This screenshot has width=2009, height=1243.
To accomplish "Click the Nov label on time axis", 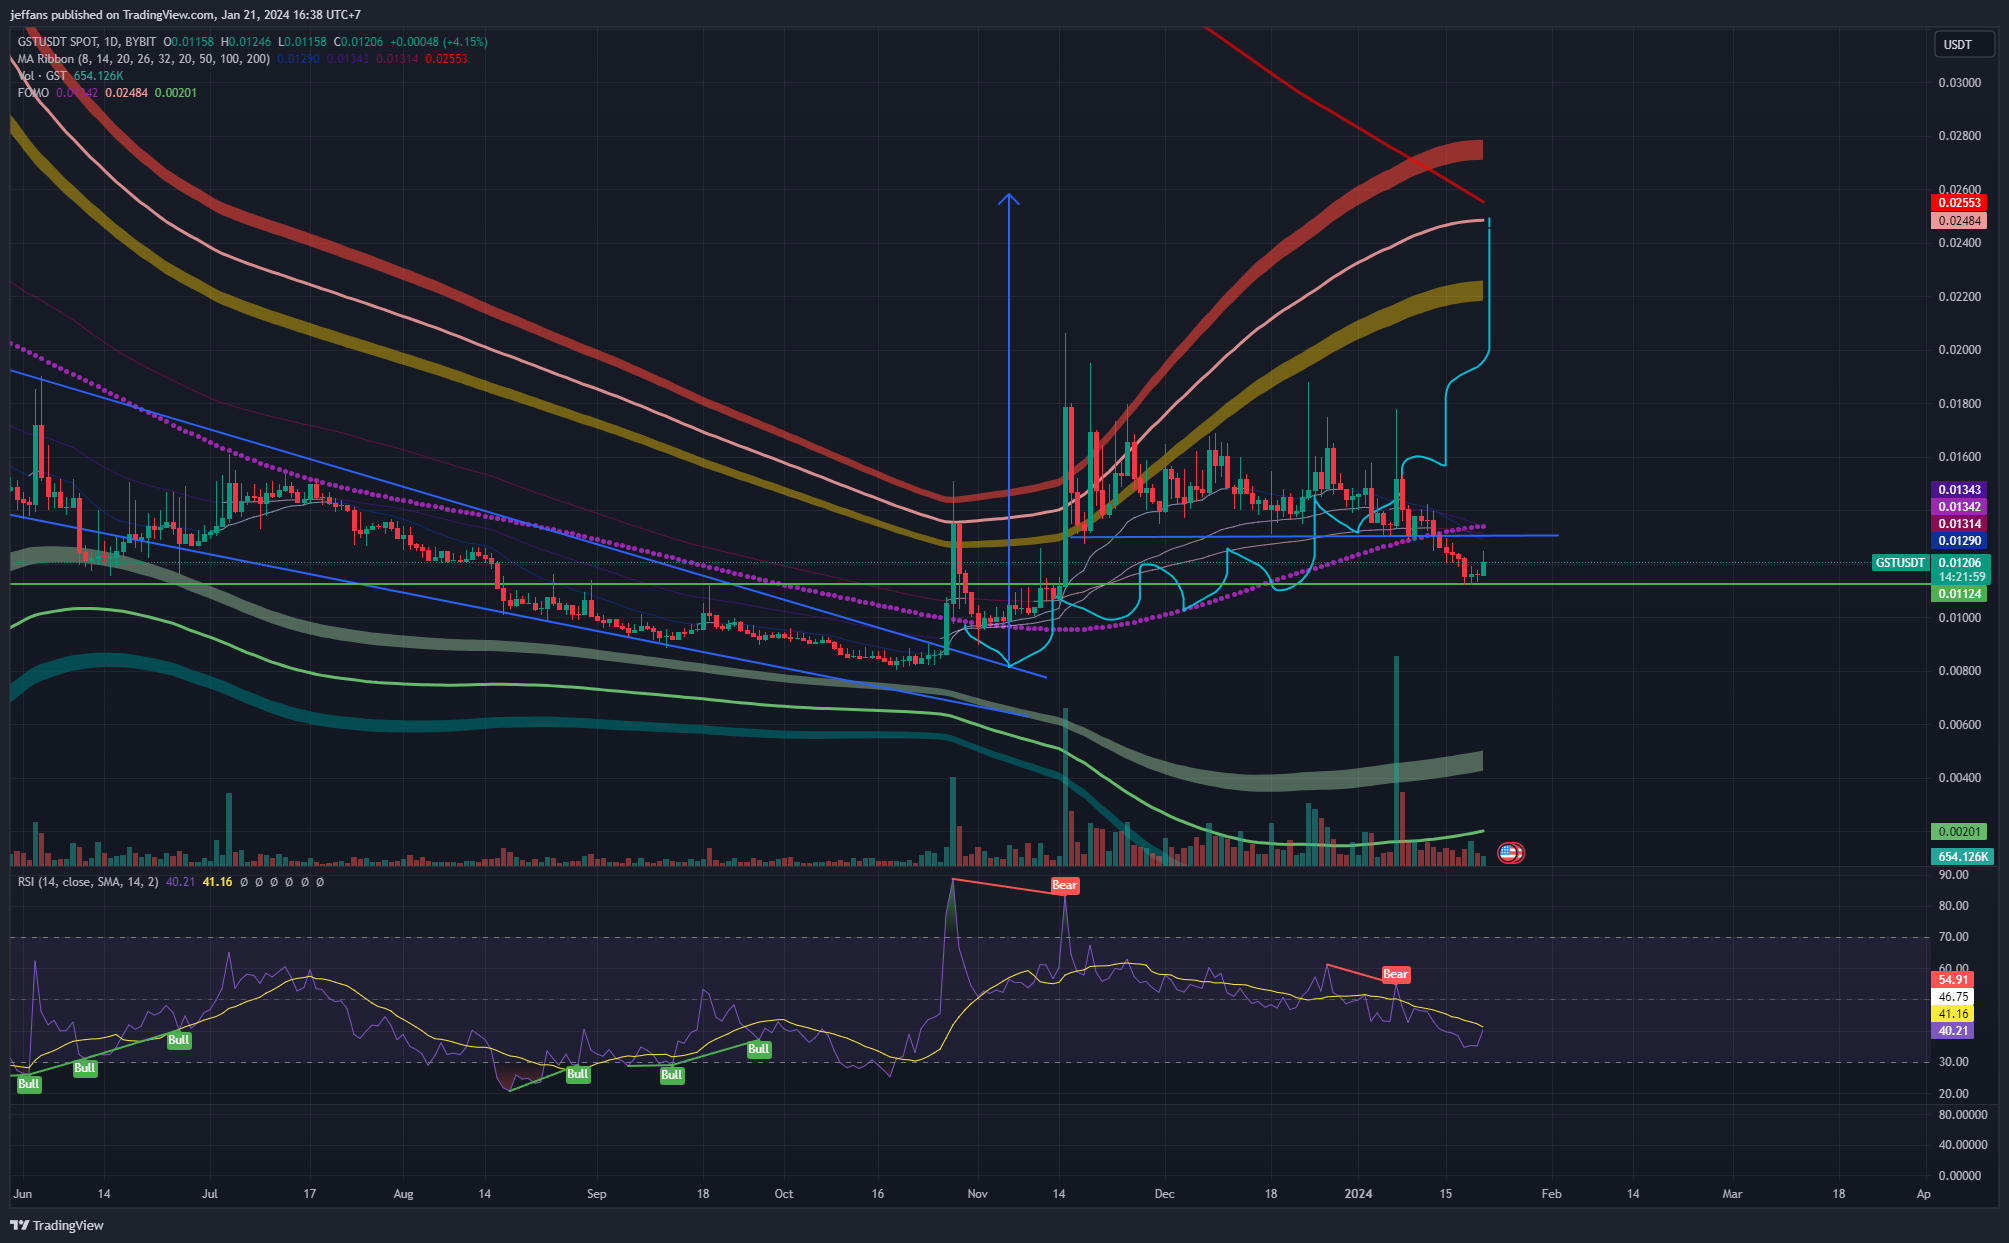I will point(977,1194).
